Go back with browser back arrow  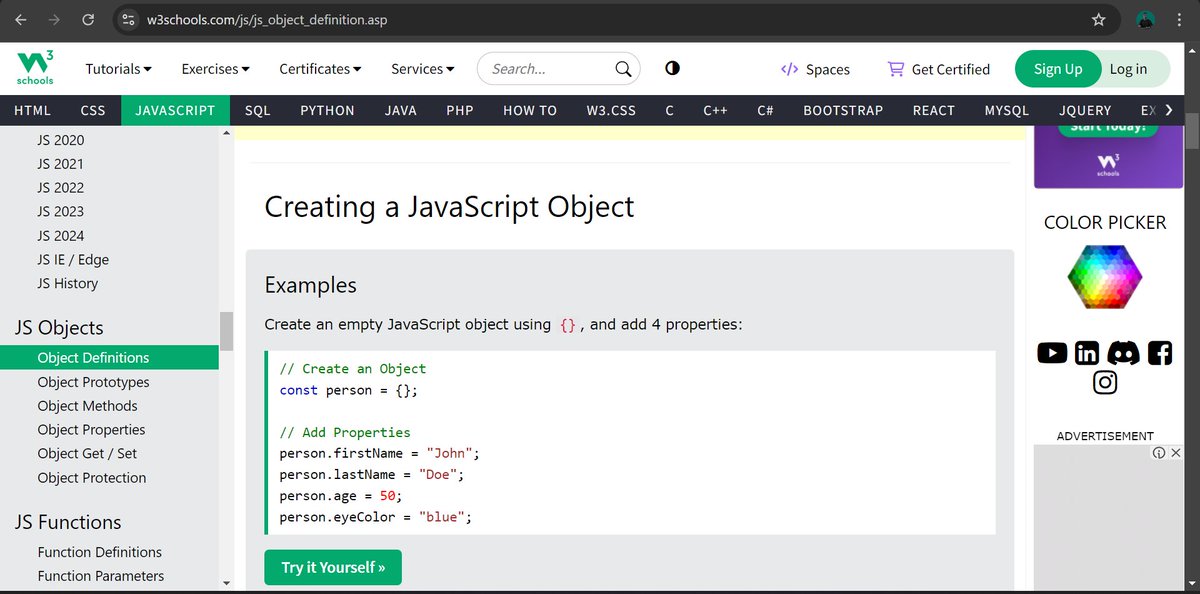point(19,19)
